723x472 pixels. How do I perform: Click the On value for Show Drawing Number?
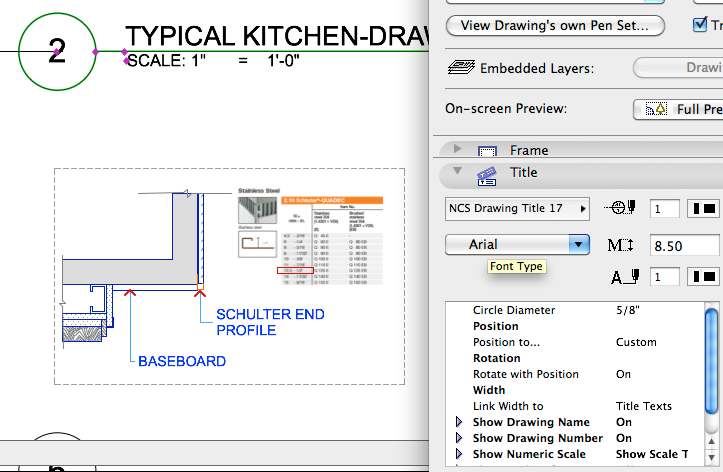pos(623,438)
